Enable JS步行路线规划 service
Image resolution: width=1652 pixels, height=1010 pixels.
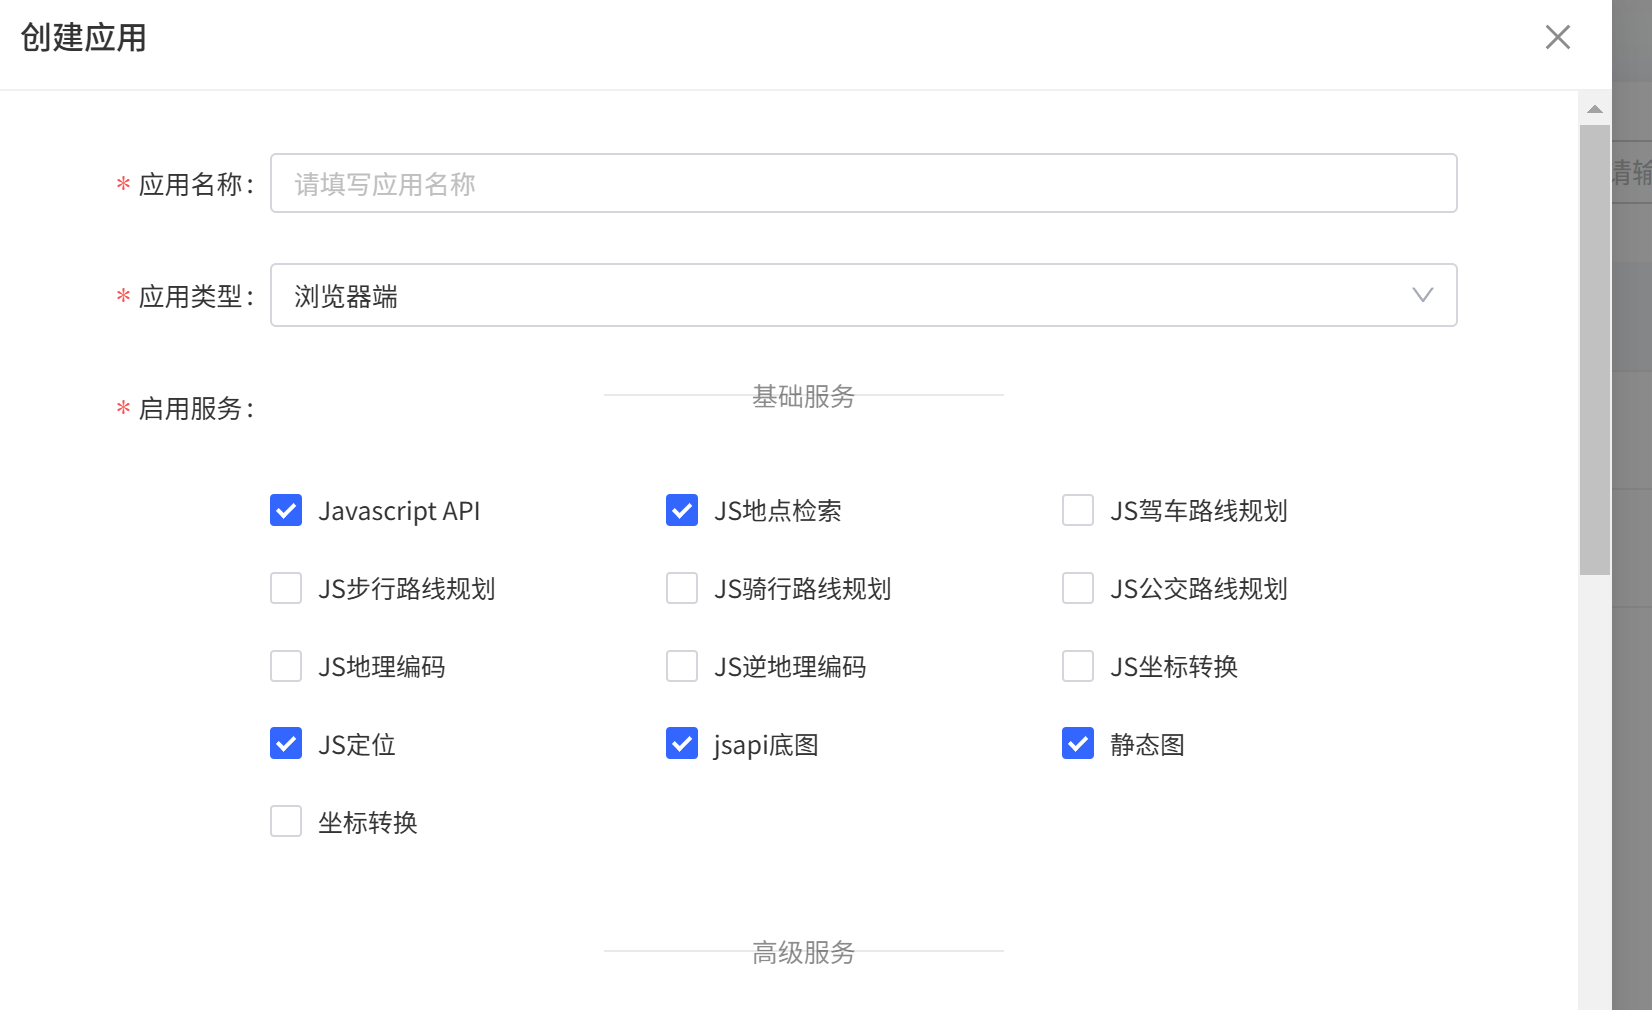pos(286,588)
